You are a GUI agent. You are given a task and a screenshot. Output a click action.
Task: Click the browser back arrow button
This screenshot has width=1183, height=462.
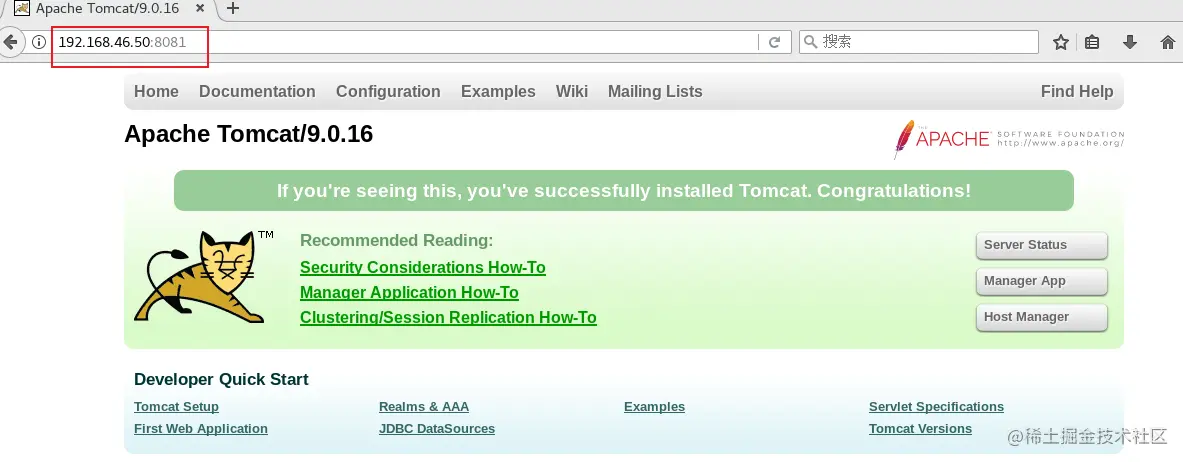[x=10, y=42]
